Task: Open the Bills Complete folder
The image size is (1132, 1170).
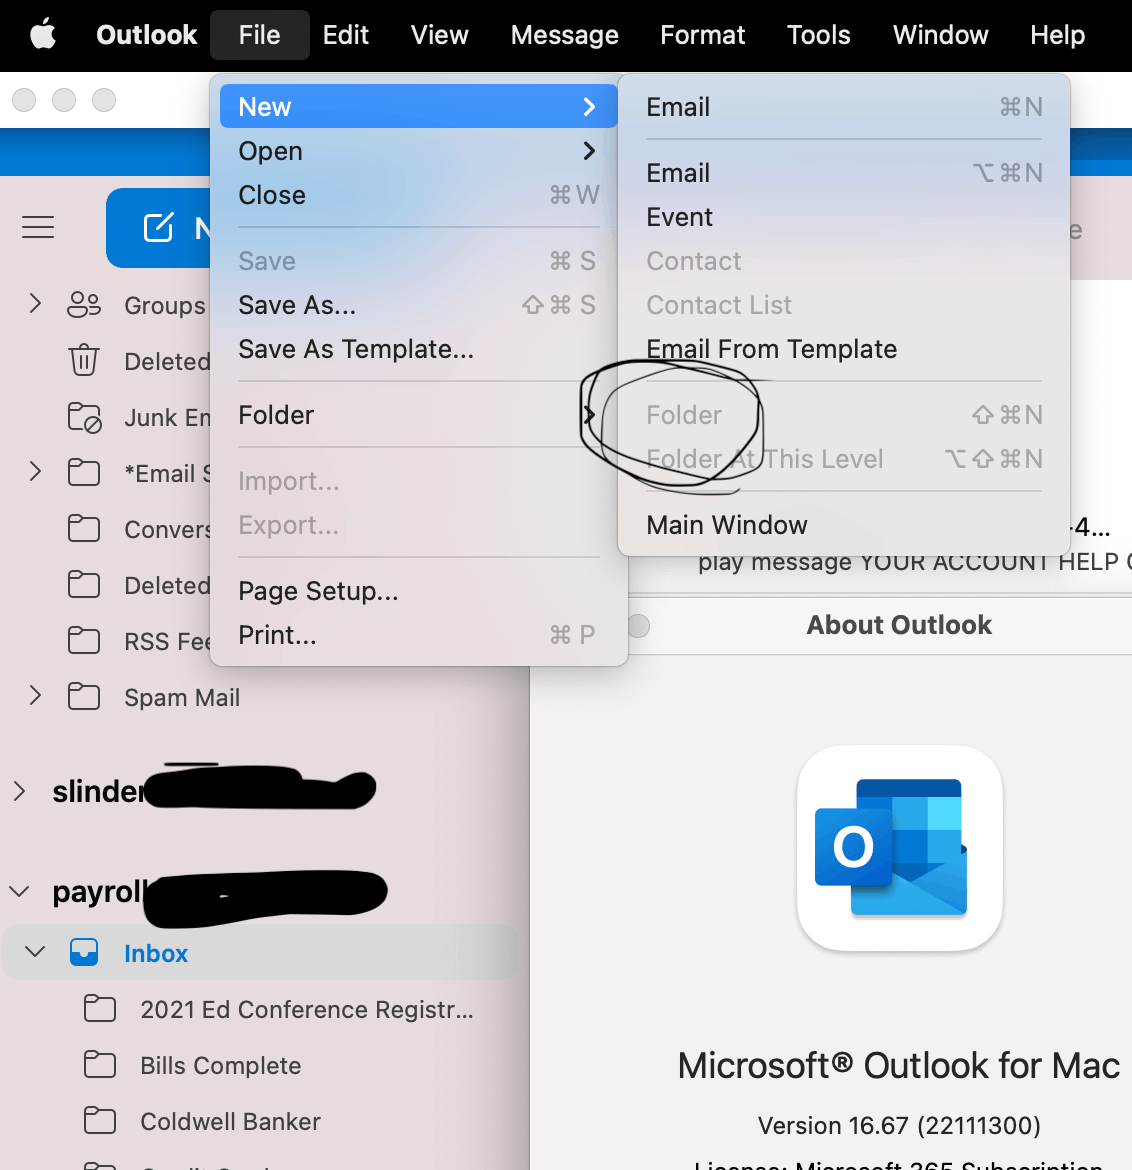Action: click(x=221, y=1066)
